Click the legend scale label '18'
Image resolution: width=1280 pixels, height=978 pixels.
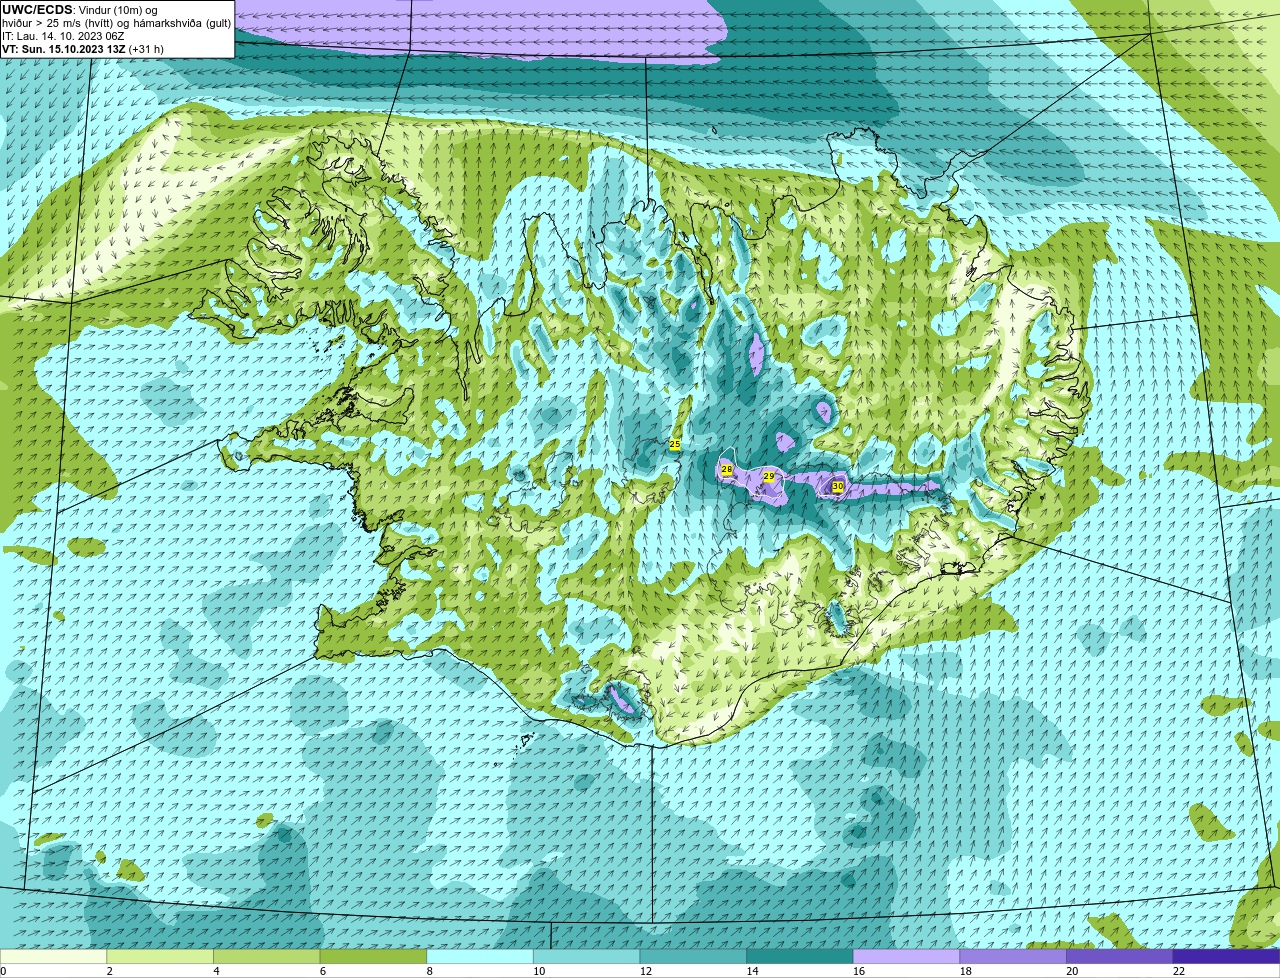click(966, 970)
